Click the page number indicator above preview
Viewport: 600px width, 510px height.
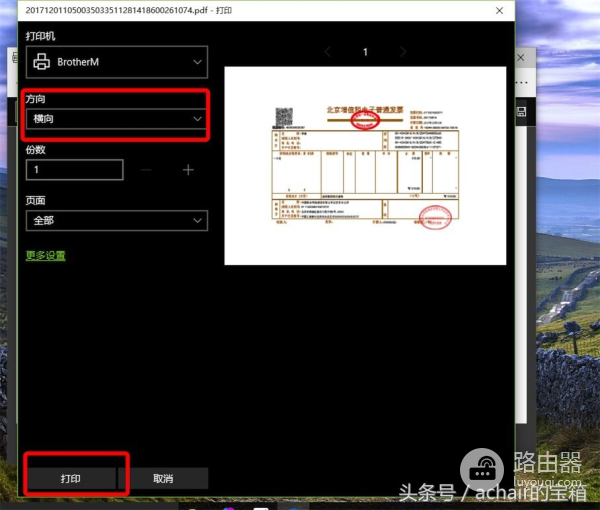tap(365, 51)
